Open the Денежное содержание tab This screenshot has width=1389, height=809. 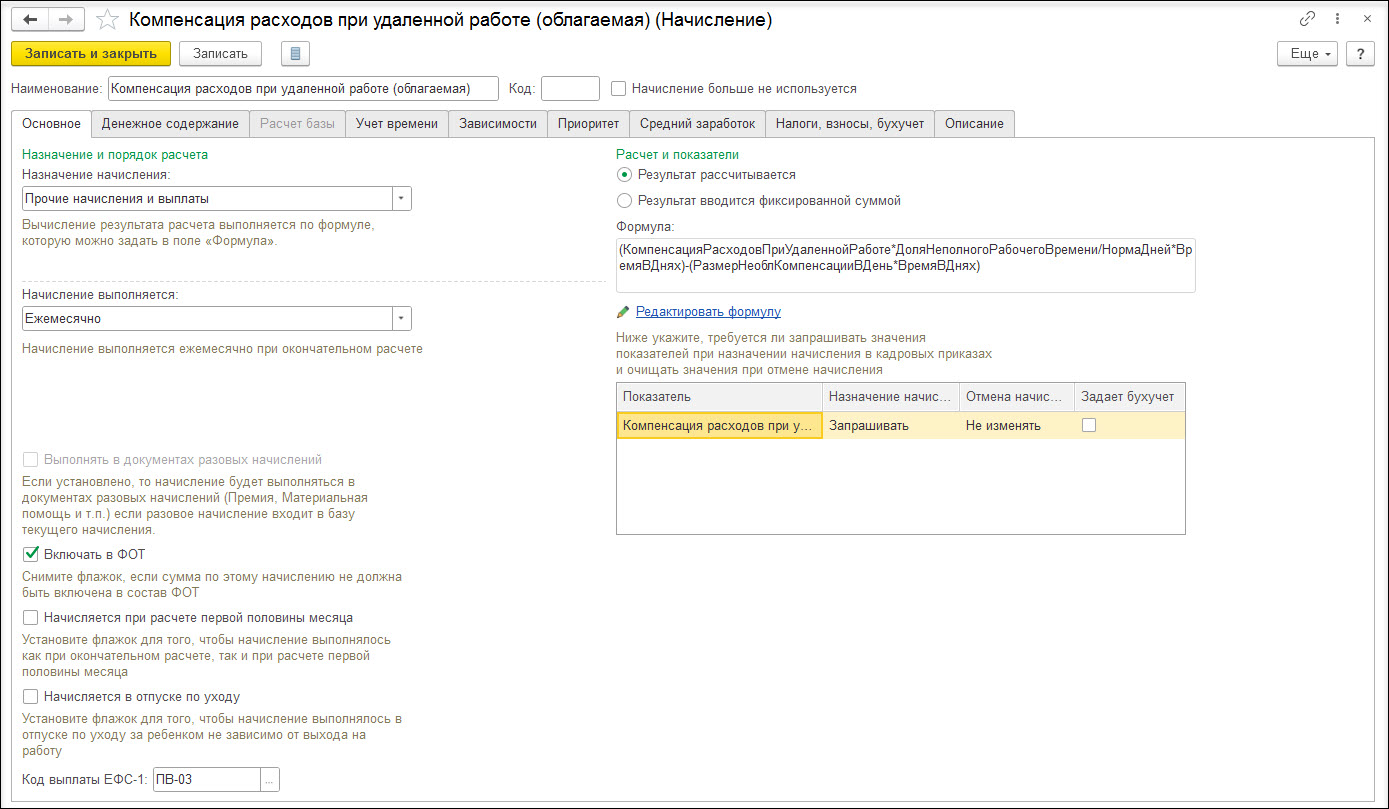click(170, 124)
